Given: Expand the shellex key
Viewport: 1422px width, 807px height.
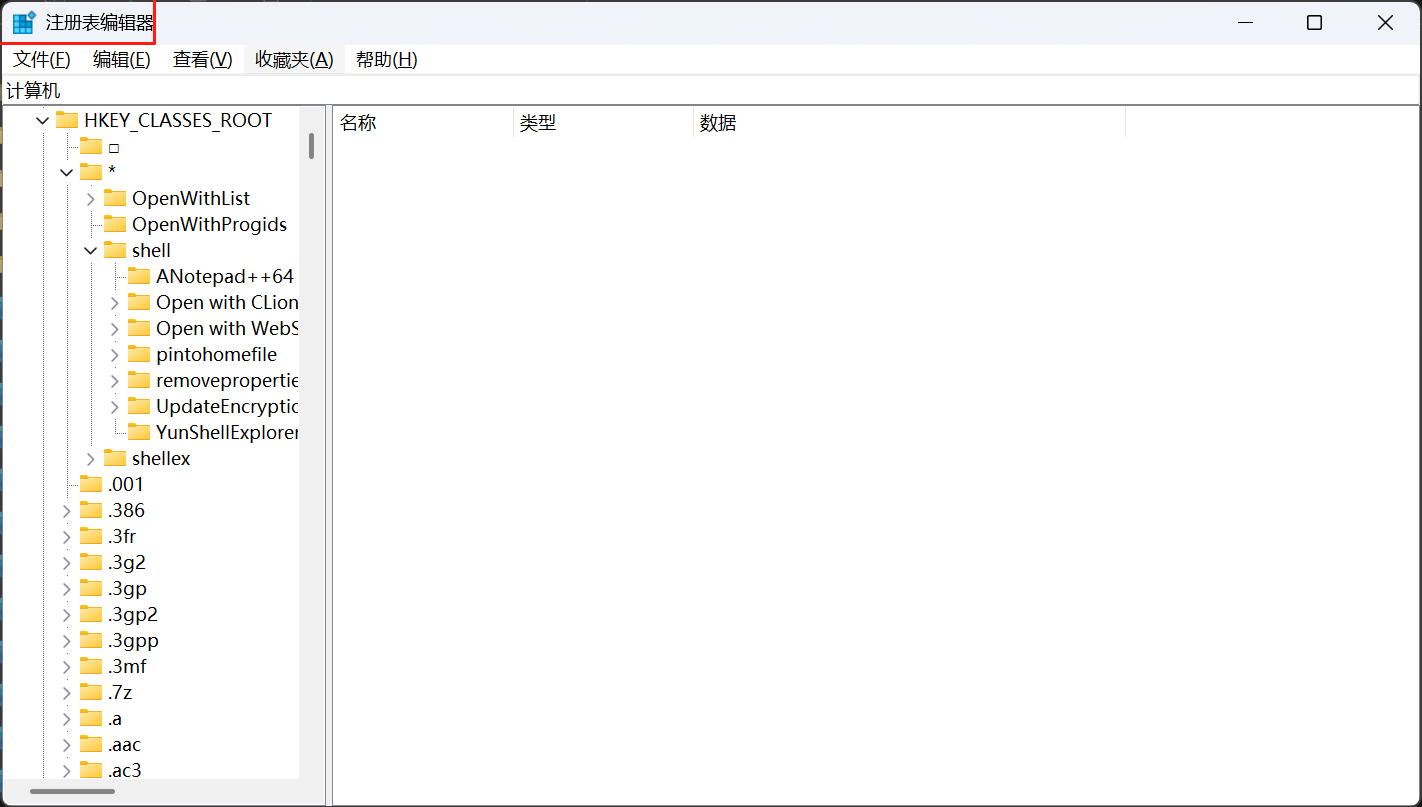Looking at the screenshot, I should [x=90, y=459].
